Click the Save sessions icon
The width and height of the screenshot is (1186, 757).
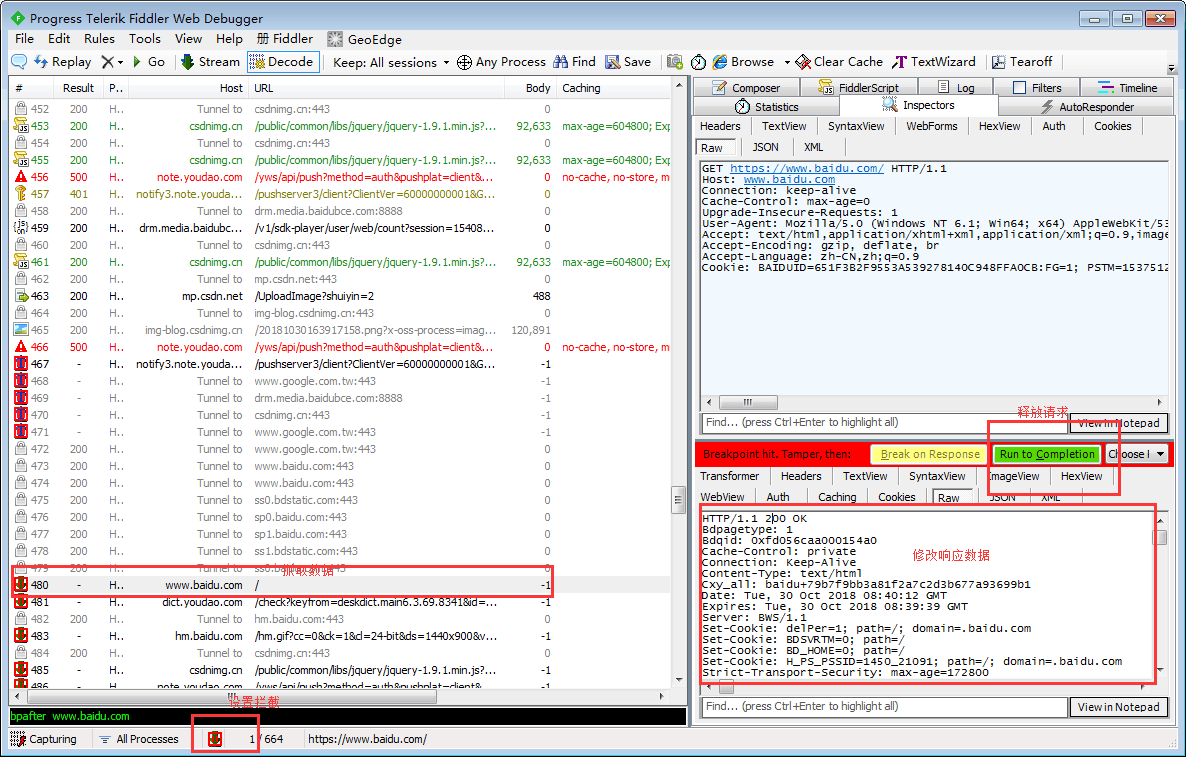612,62
